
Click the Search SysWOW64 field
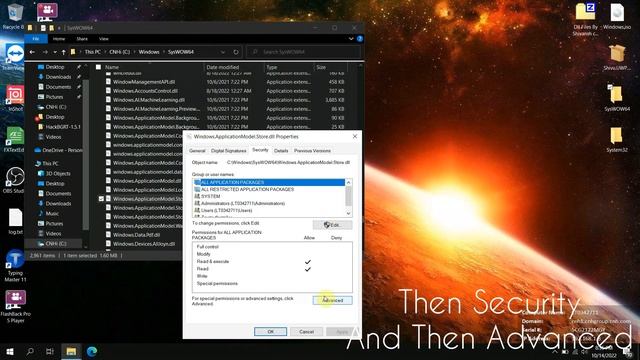(304, 52)
